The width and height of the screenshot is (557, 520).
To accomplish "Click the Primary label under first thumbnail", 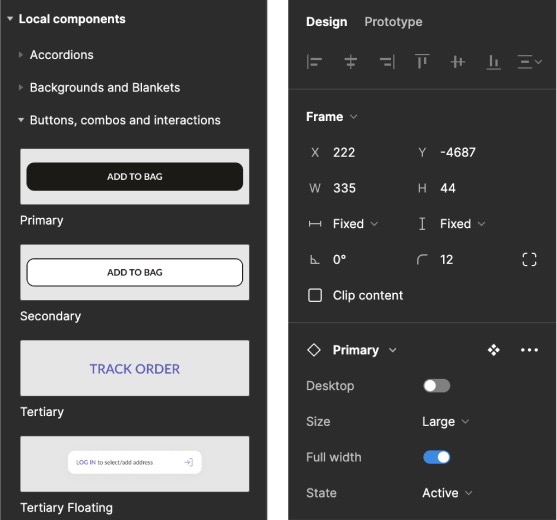I will click(42, 220).
